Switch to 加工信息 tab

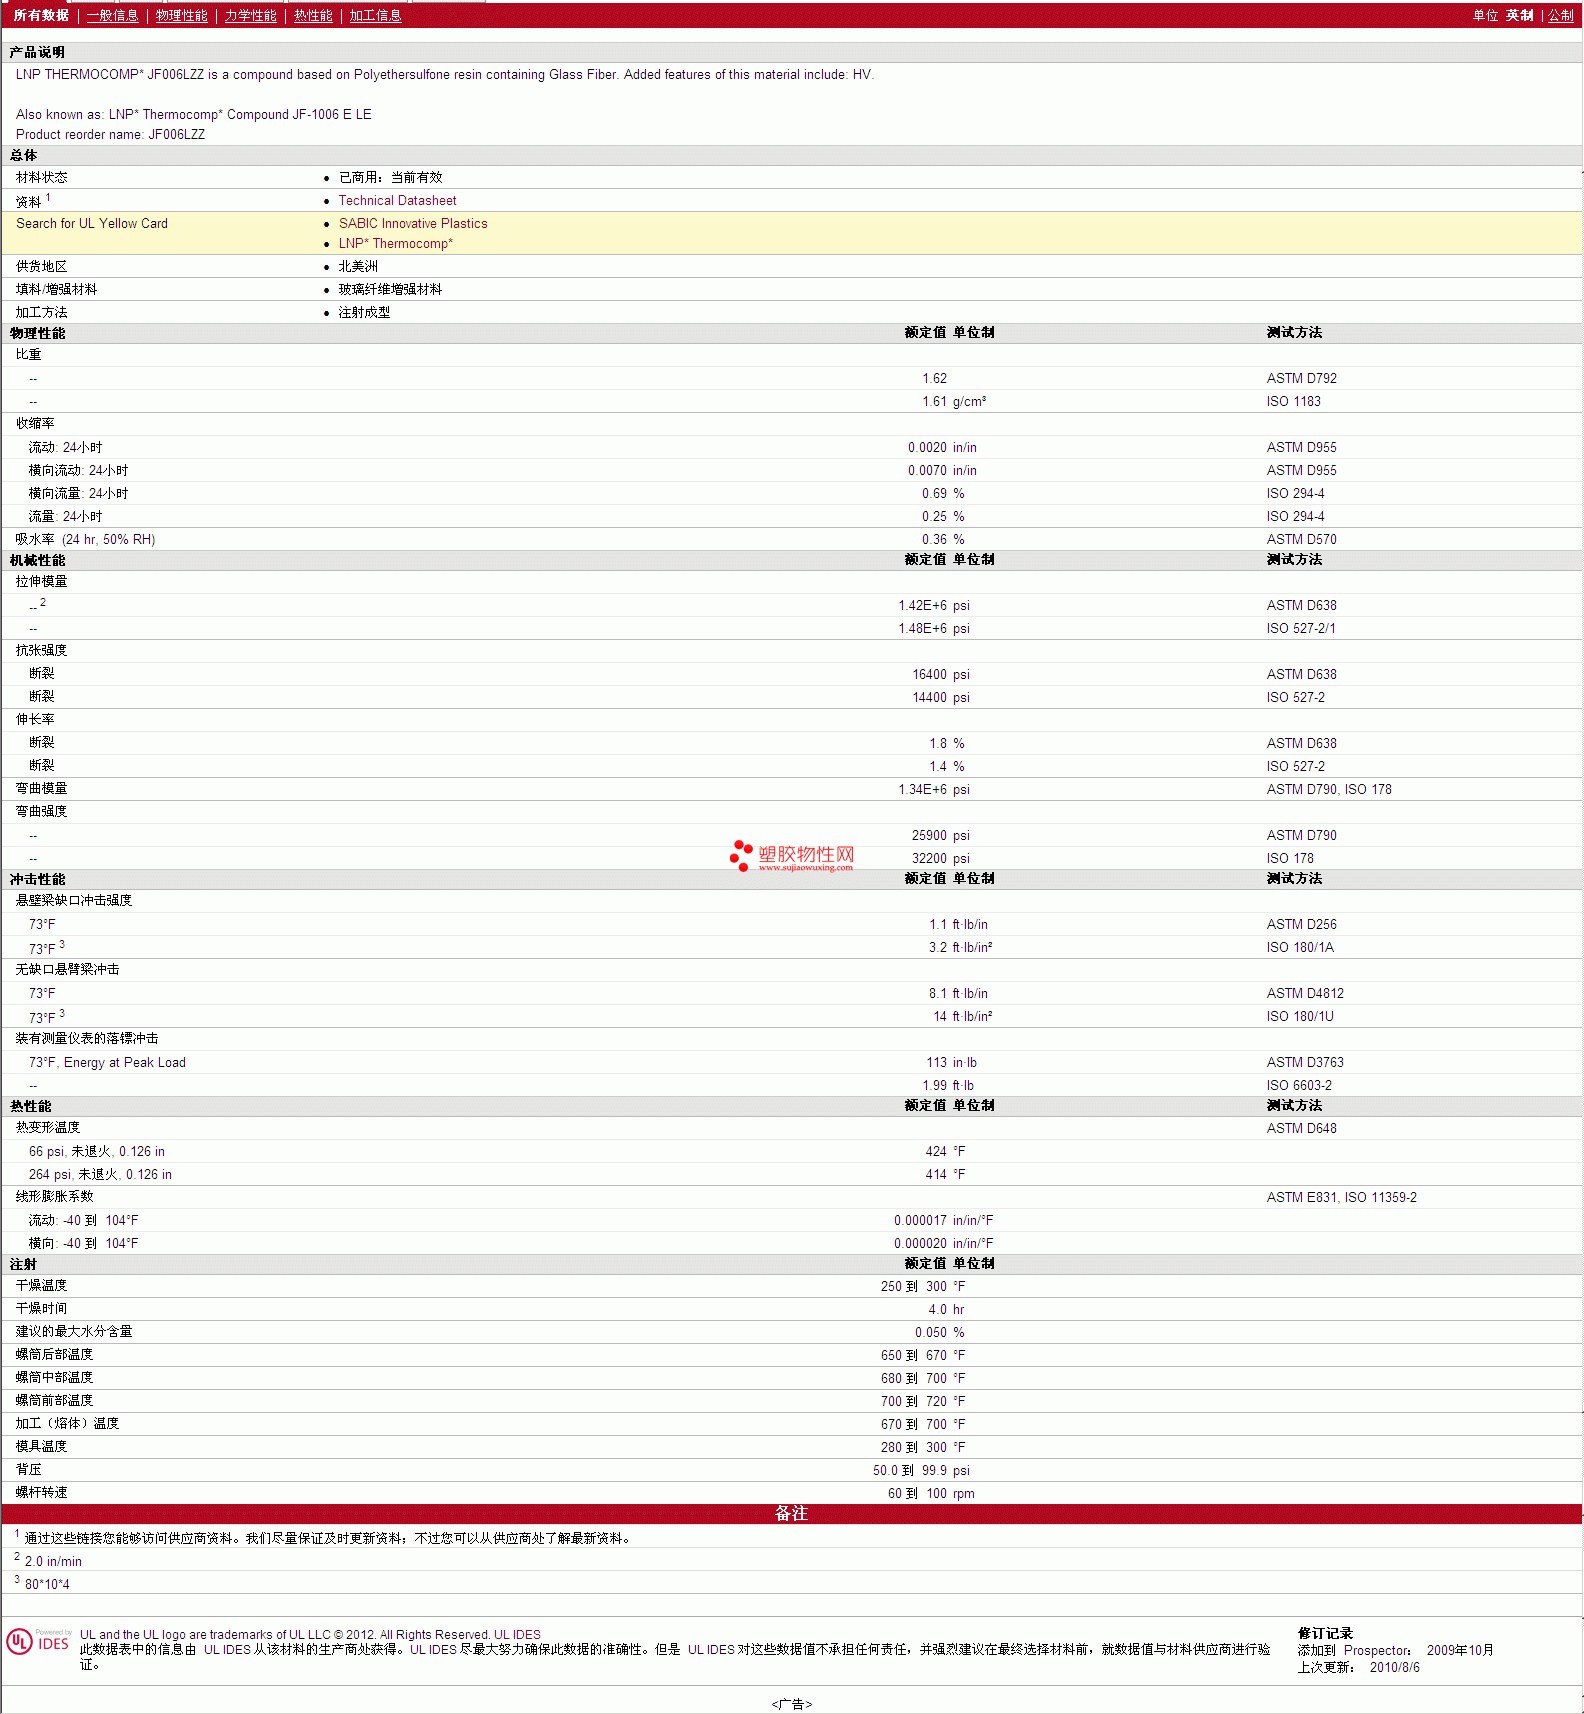click(375, 15)
